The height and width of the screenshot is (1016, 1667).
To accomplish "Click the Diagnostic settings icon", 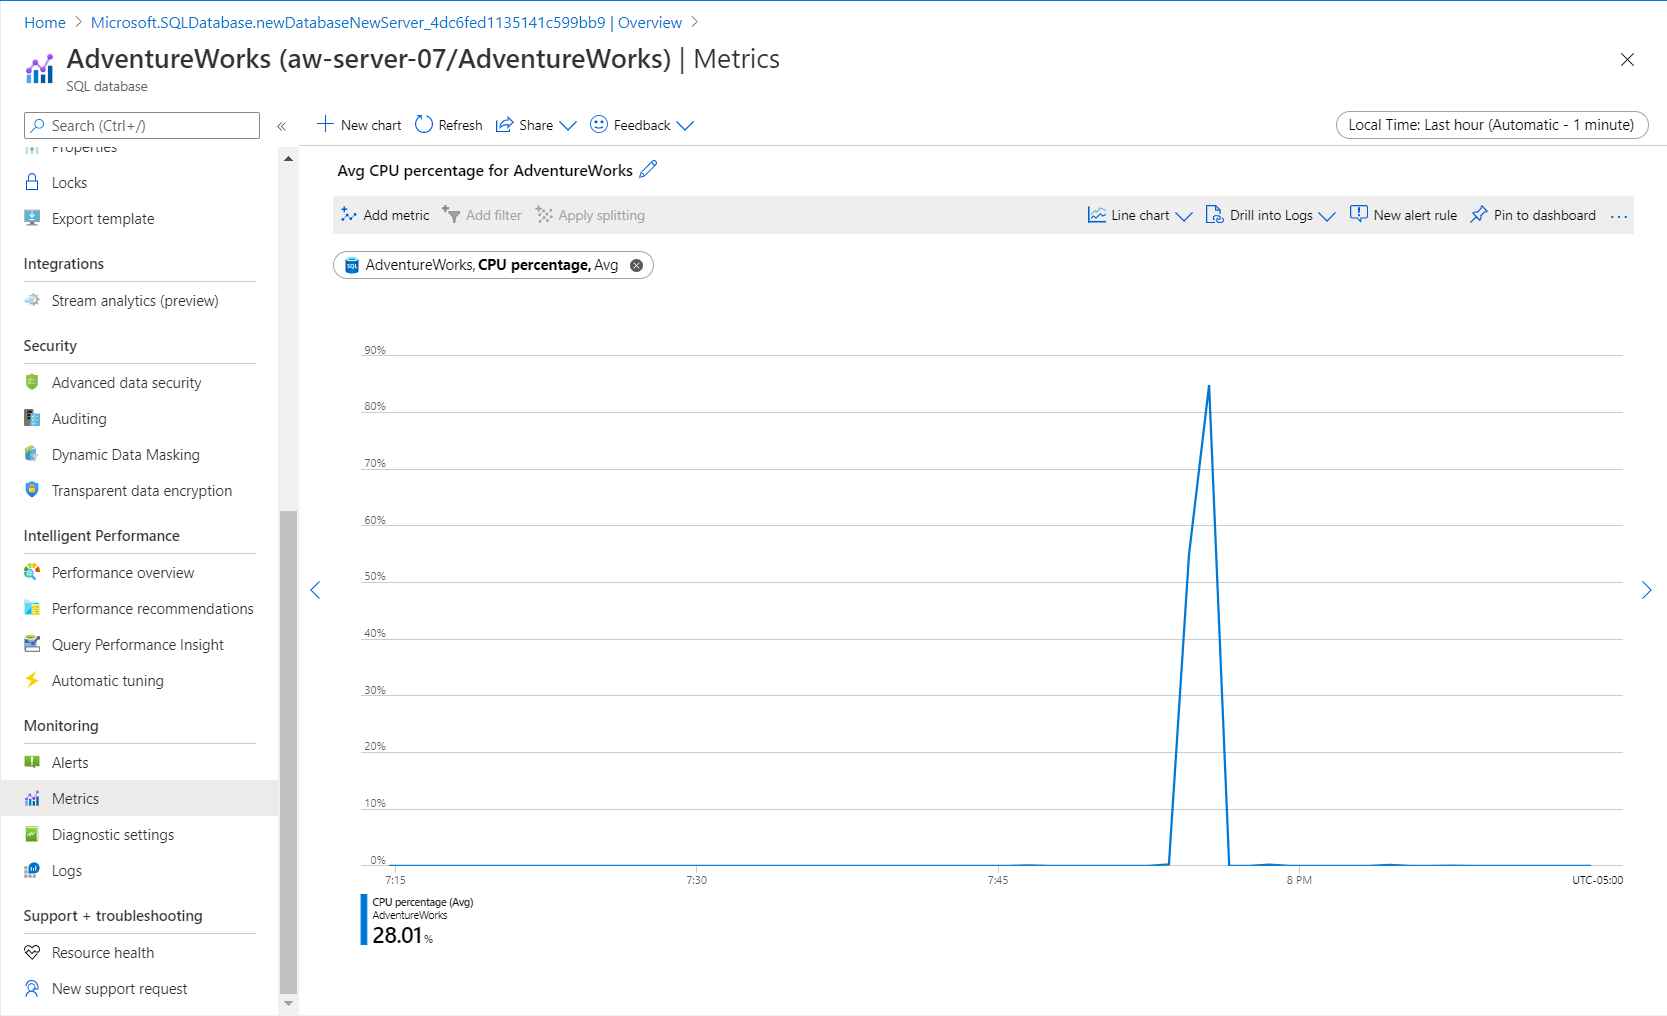I will 32,834.
